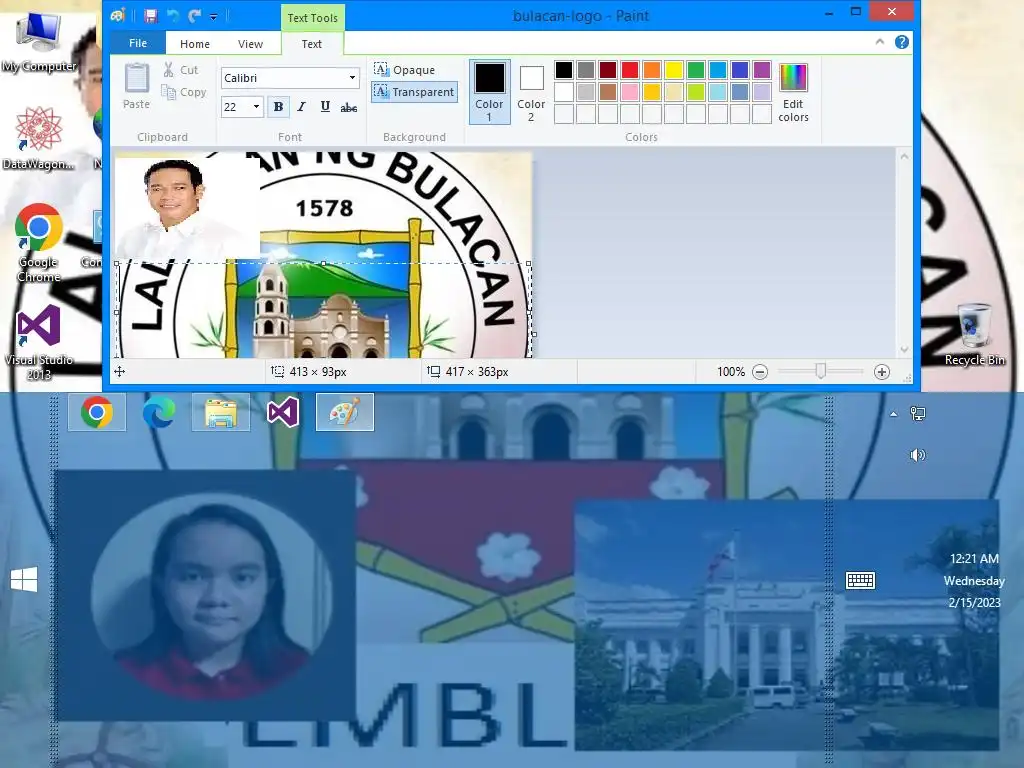Image resolution: width=1024 pixels, height=768 pixels.
Task: Switch to the Home ribbon tab
Action: tap(195, 44)
